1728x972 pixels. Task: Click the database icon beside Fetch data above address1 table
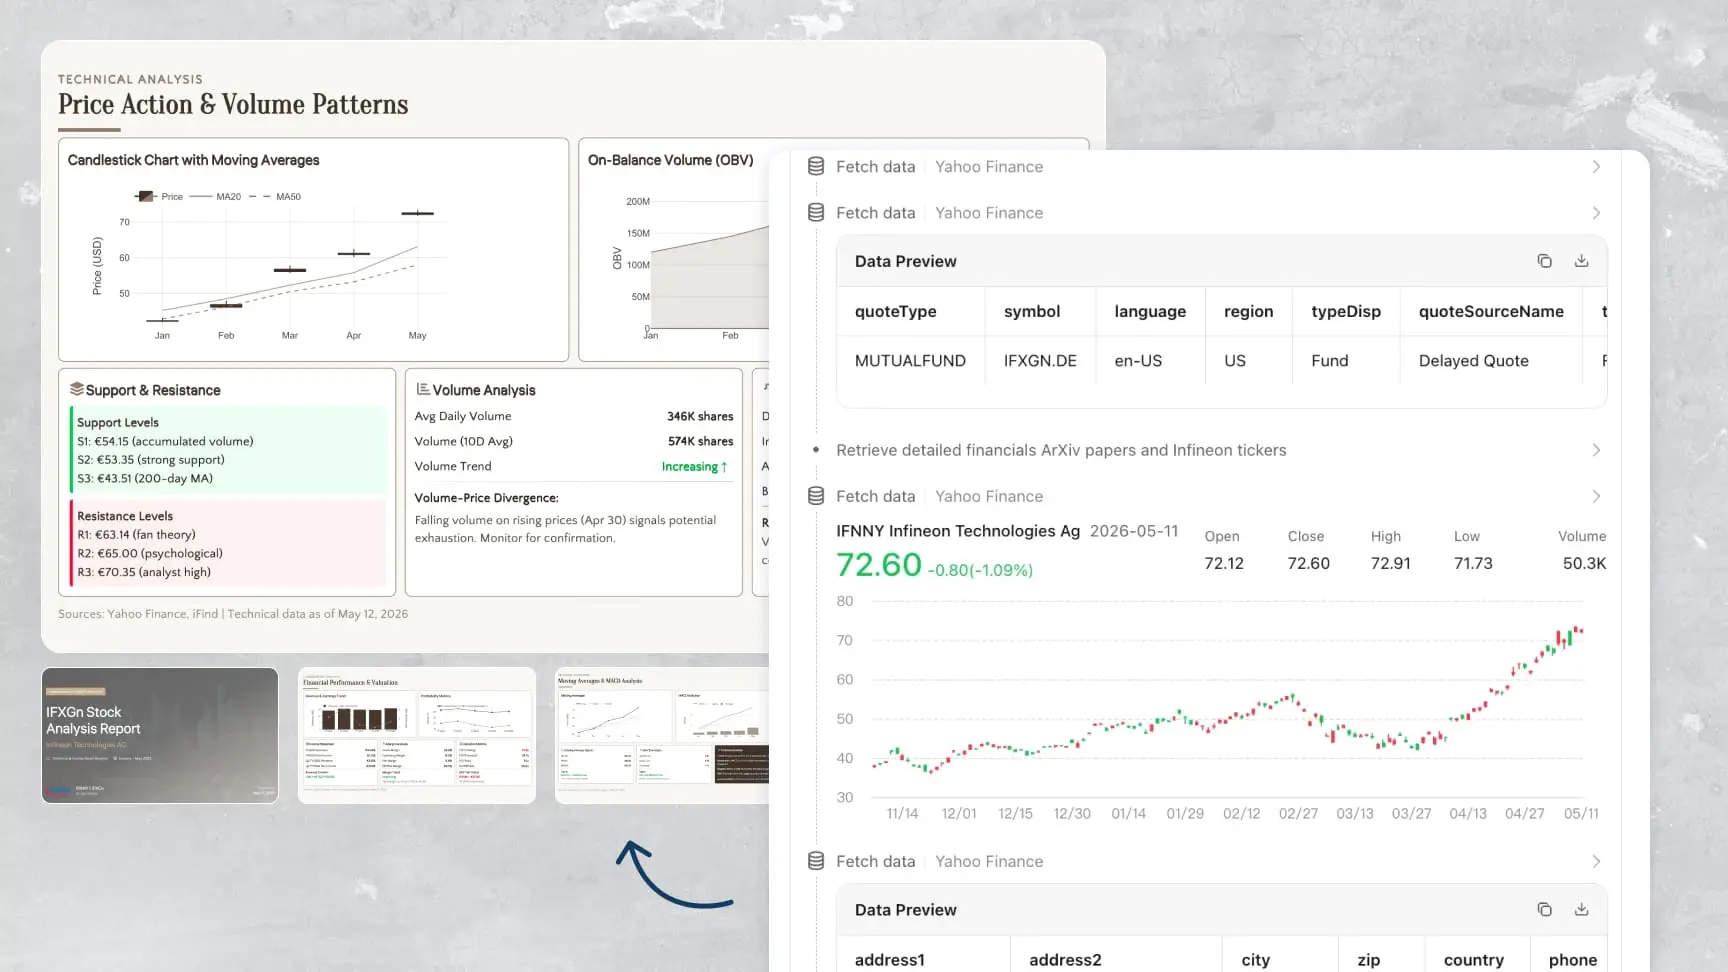(x=816, y=861)
